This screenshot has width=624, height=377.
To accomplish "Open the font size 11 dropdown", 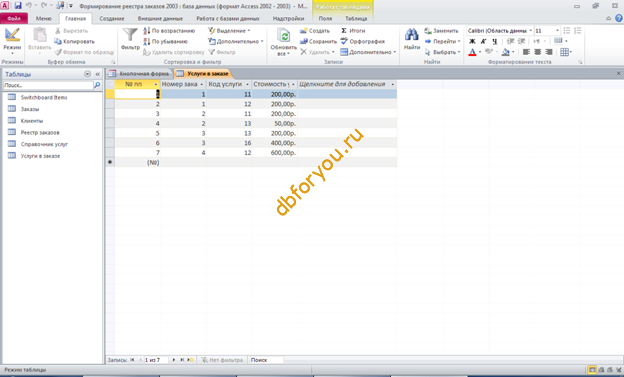I will pos(557,31).
